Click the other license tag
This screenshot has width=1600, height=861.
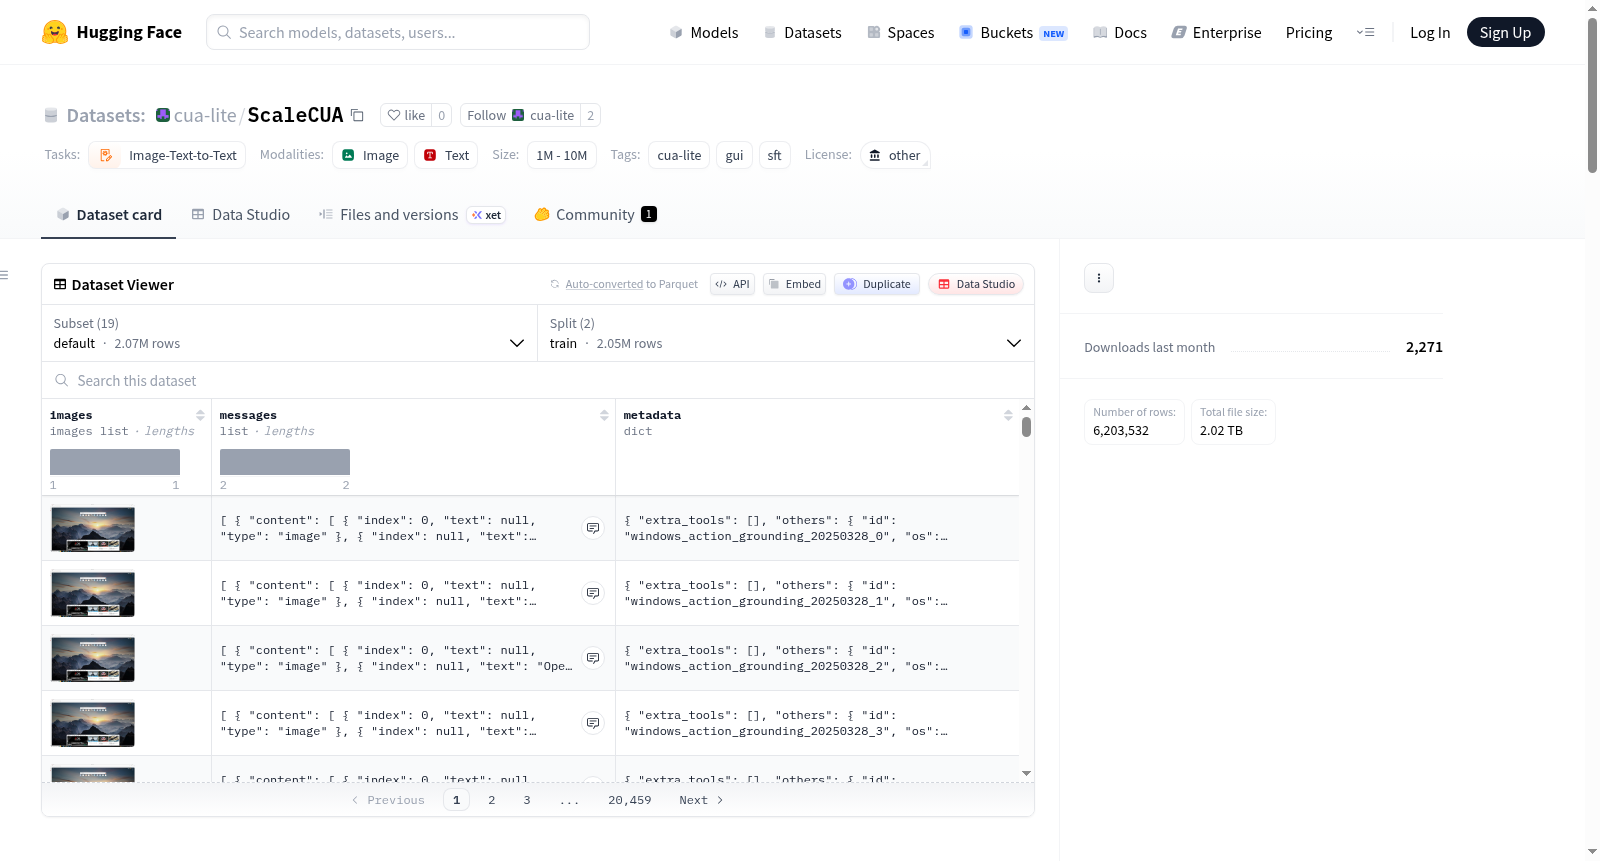(x=895, y=155)
